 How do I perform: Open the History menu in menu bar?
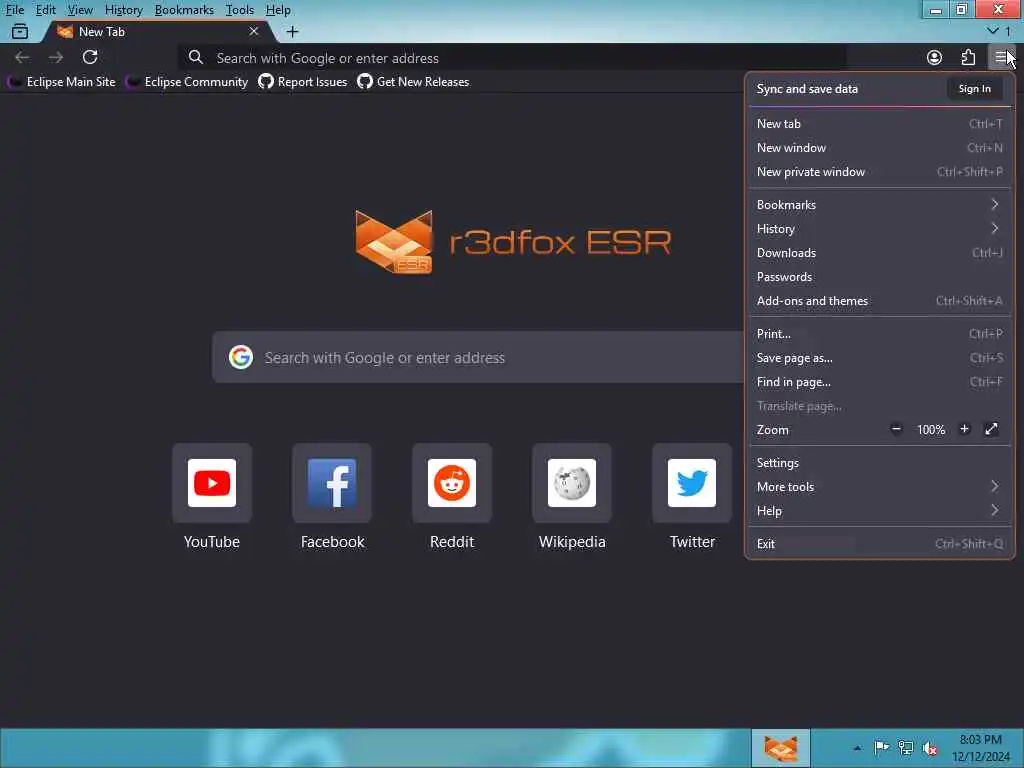point(123,10)
